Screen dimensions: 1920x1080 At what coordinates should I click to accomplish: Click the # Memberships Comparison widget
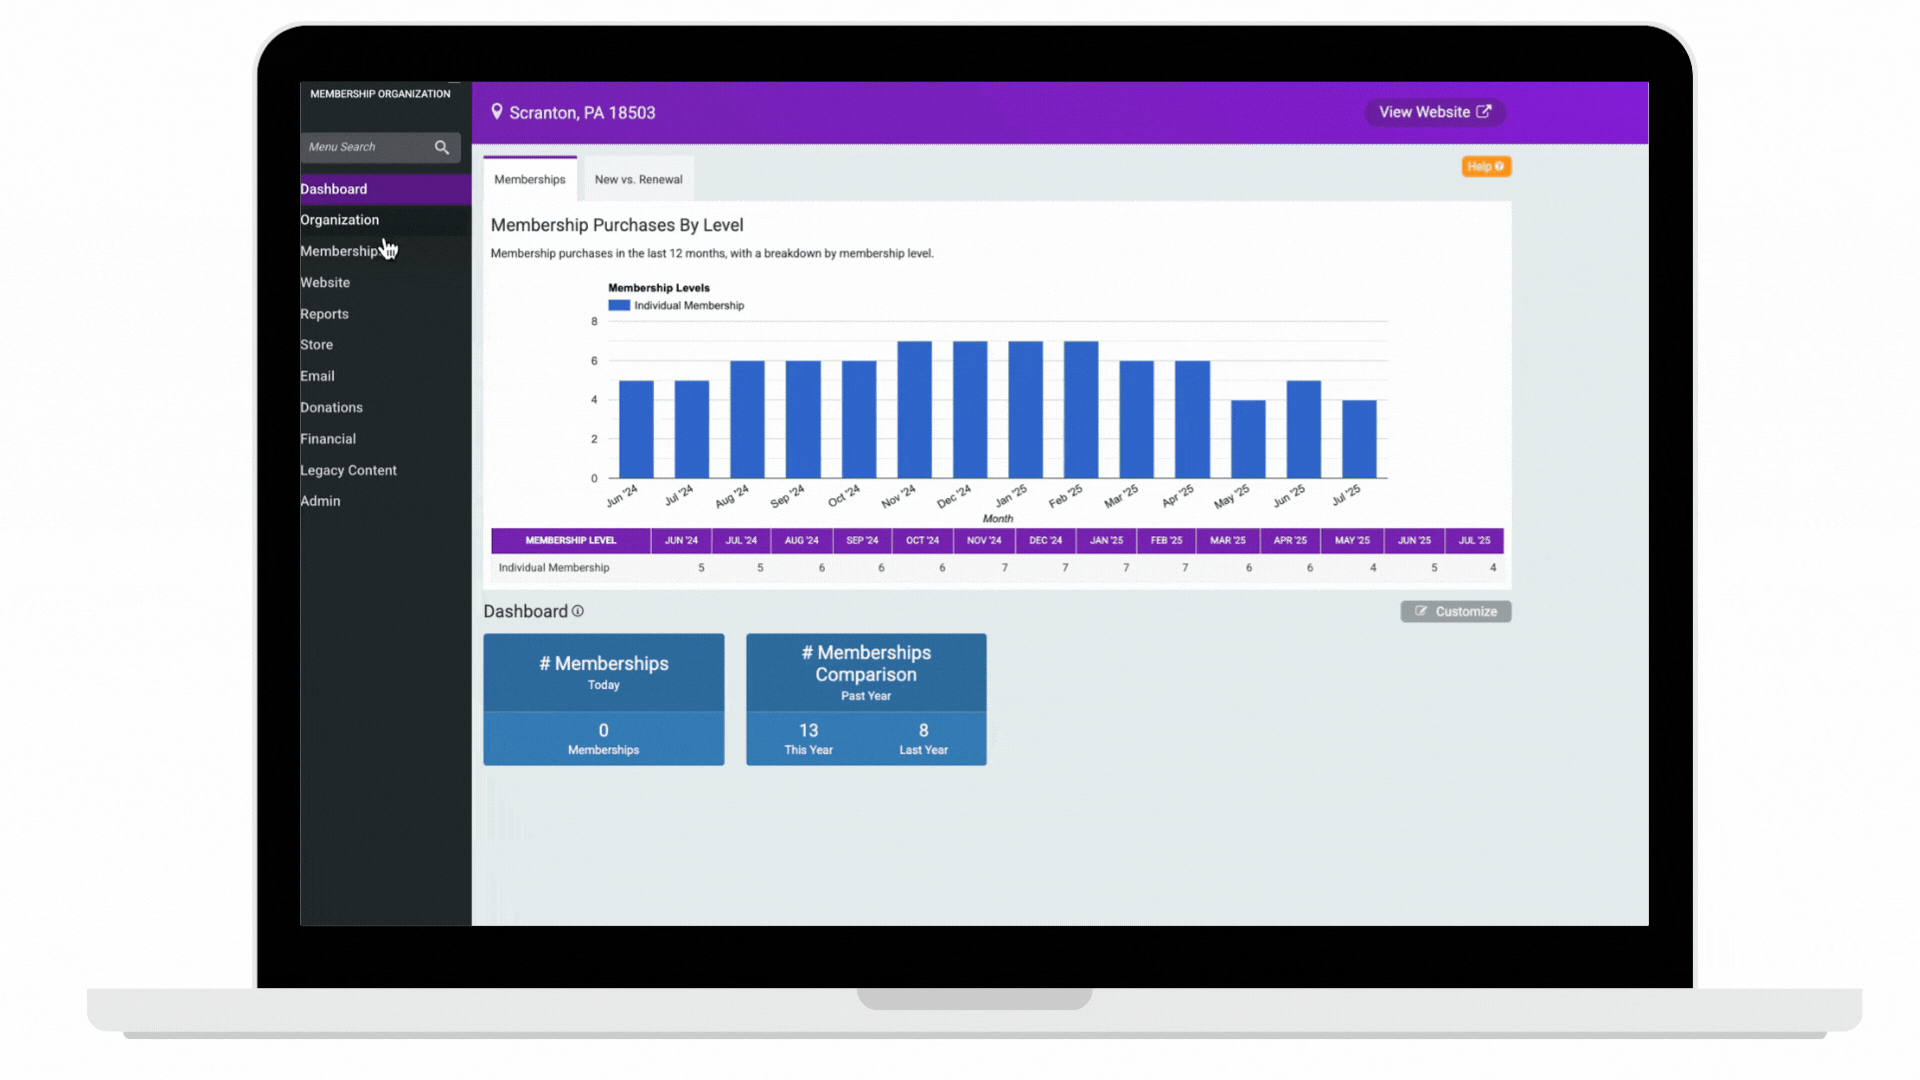[865, 699]
